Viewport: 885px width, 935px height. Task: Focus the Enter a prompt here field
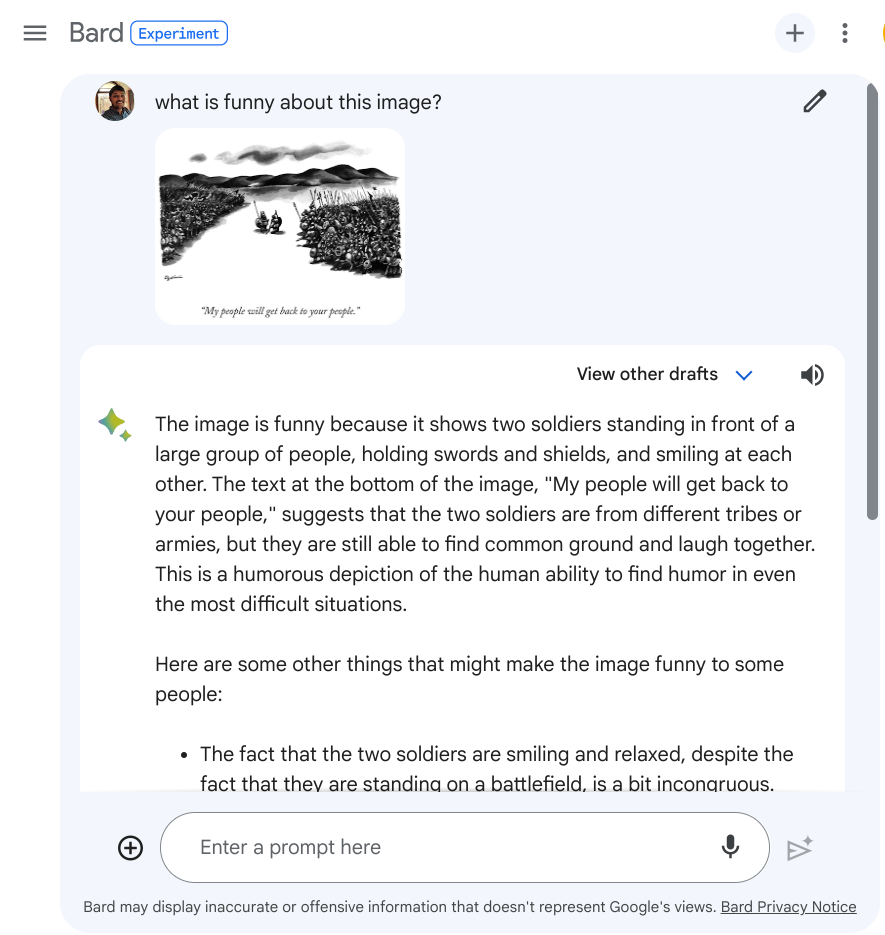tap(440, 848)
